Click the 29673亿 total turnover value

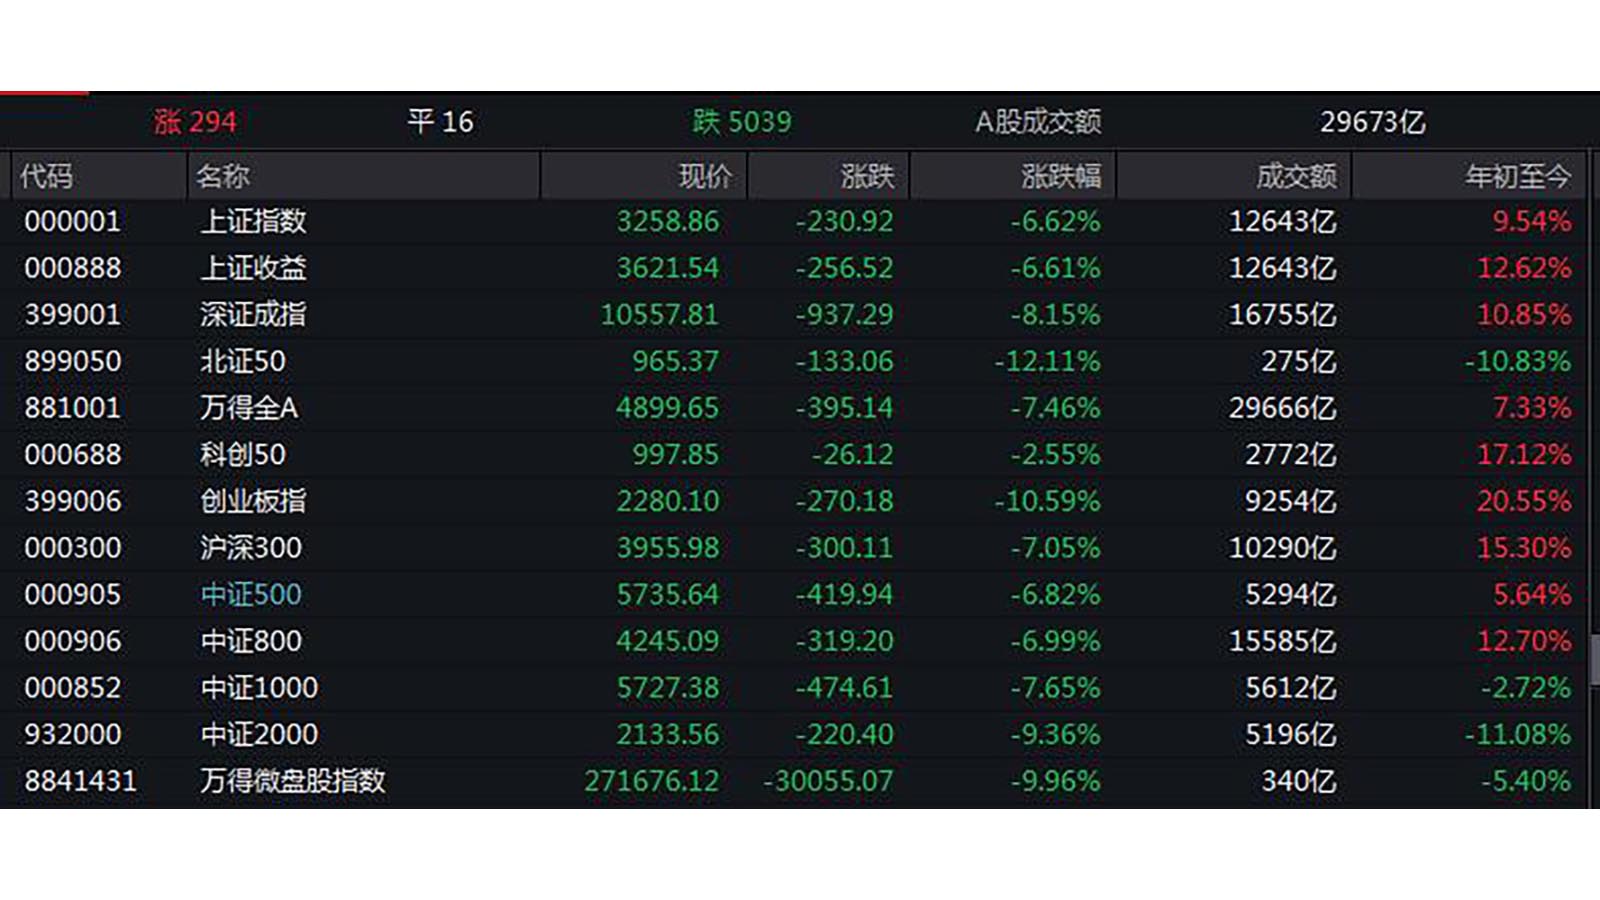tap(1372, 122)
